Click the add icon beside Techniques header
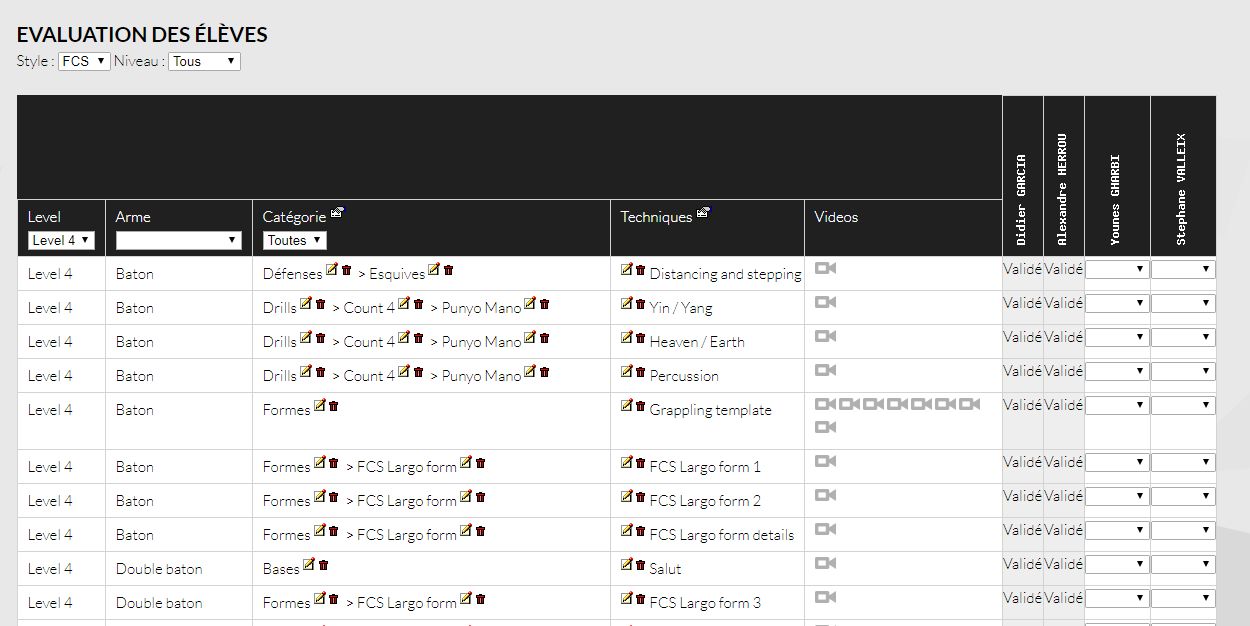This screenshot has width=1250, height=626. coord(703,212)
